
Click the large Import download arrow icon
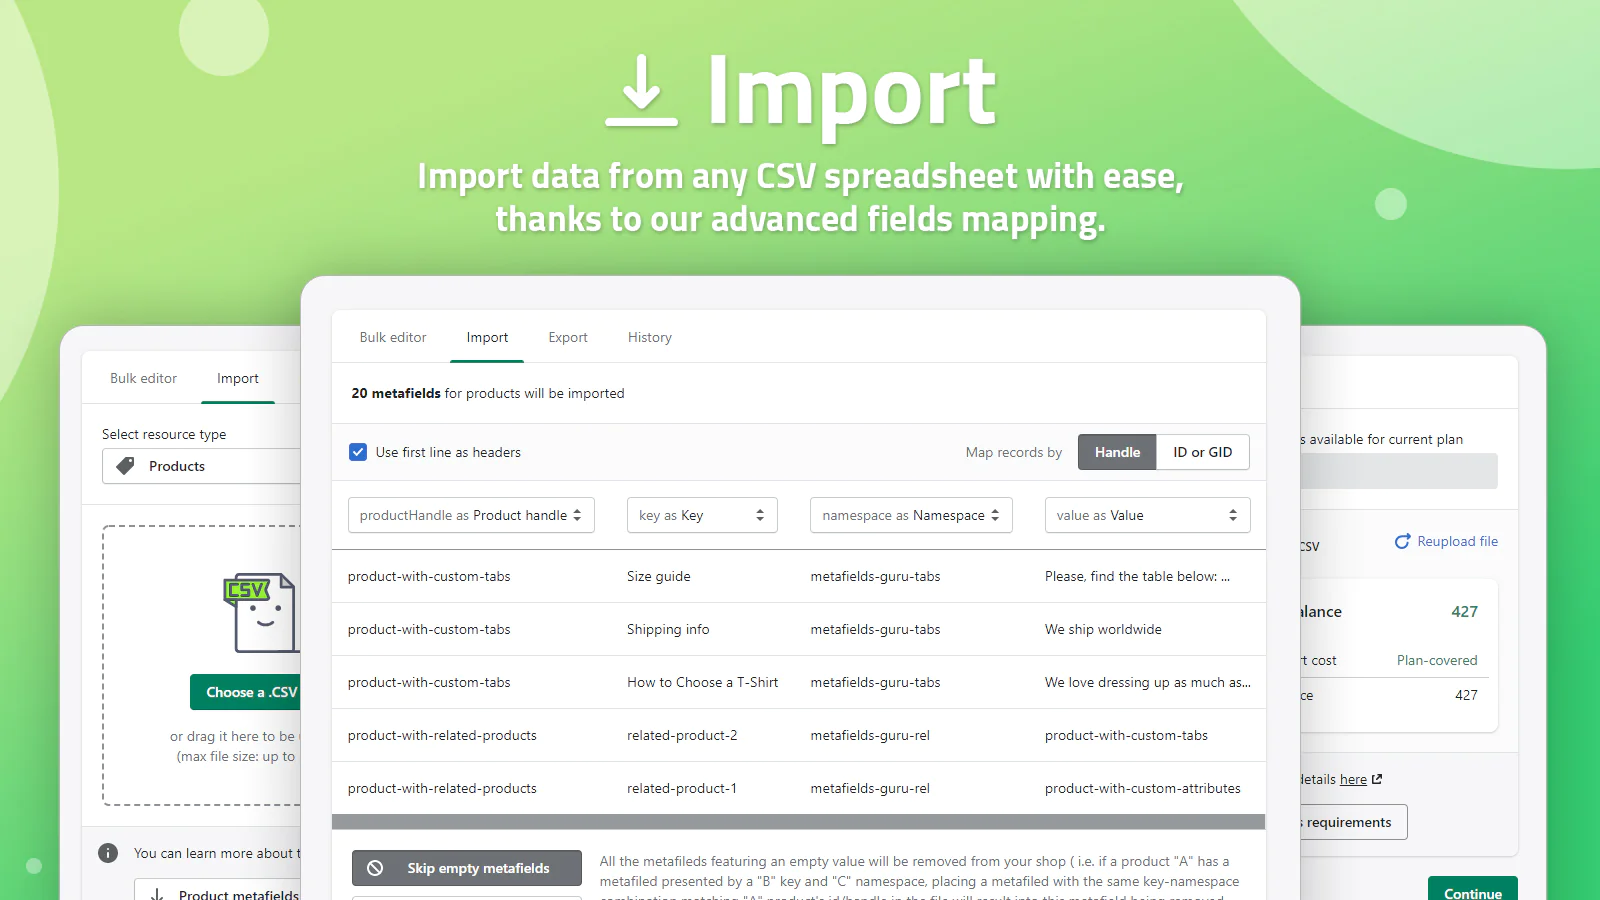(641, 91)
